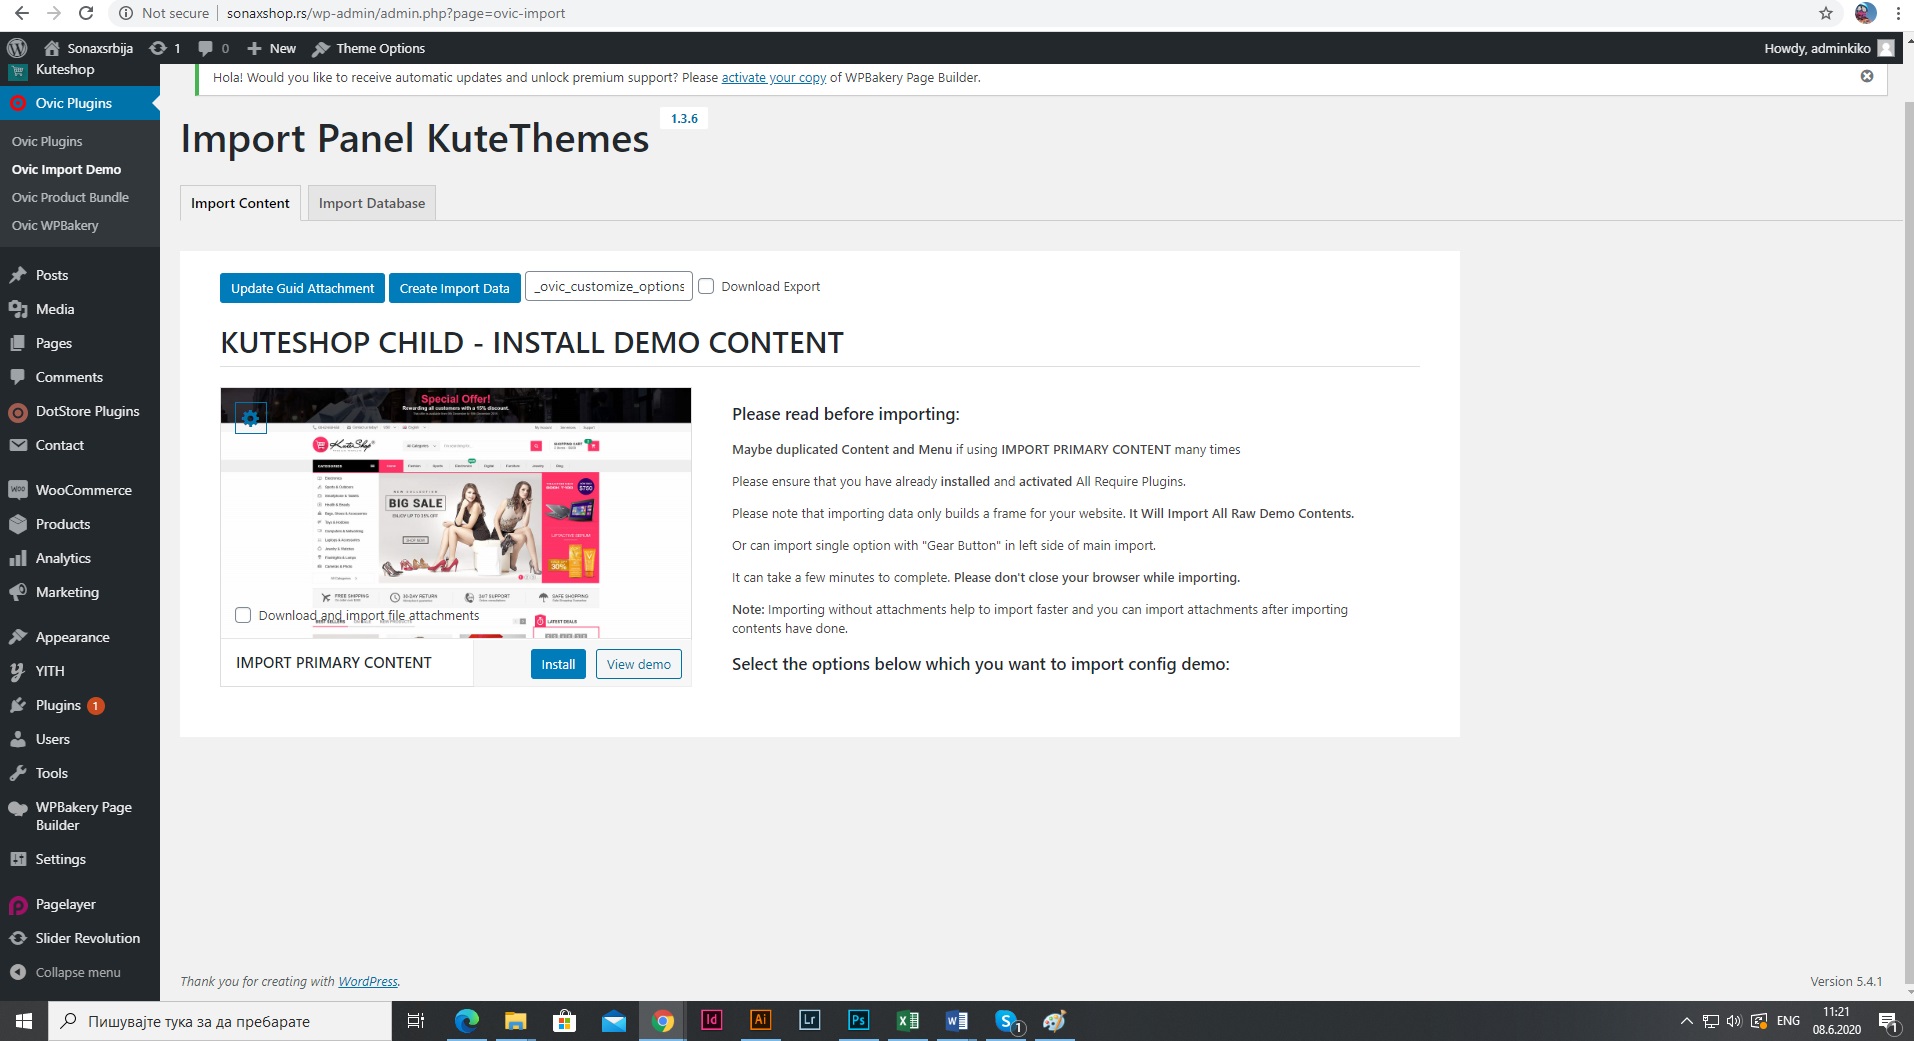Viewport: 1914px width, 1041px height.
Task: Click the Windows taskbar search box
Action: click(220, 1021)
